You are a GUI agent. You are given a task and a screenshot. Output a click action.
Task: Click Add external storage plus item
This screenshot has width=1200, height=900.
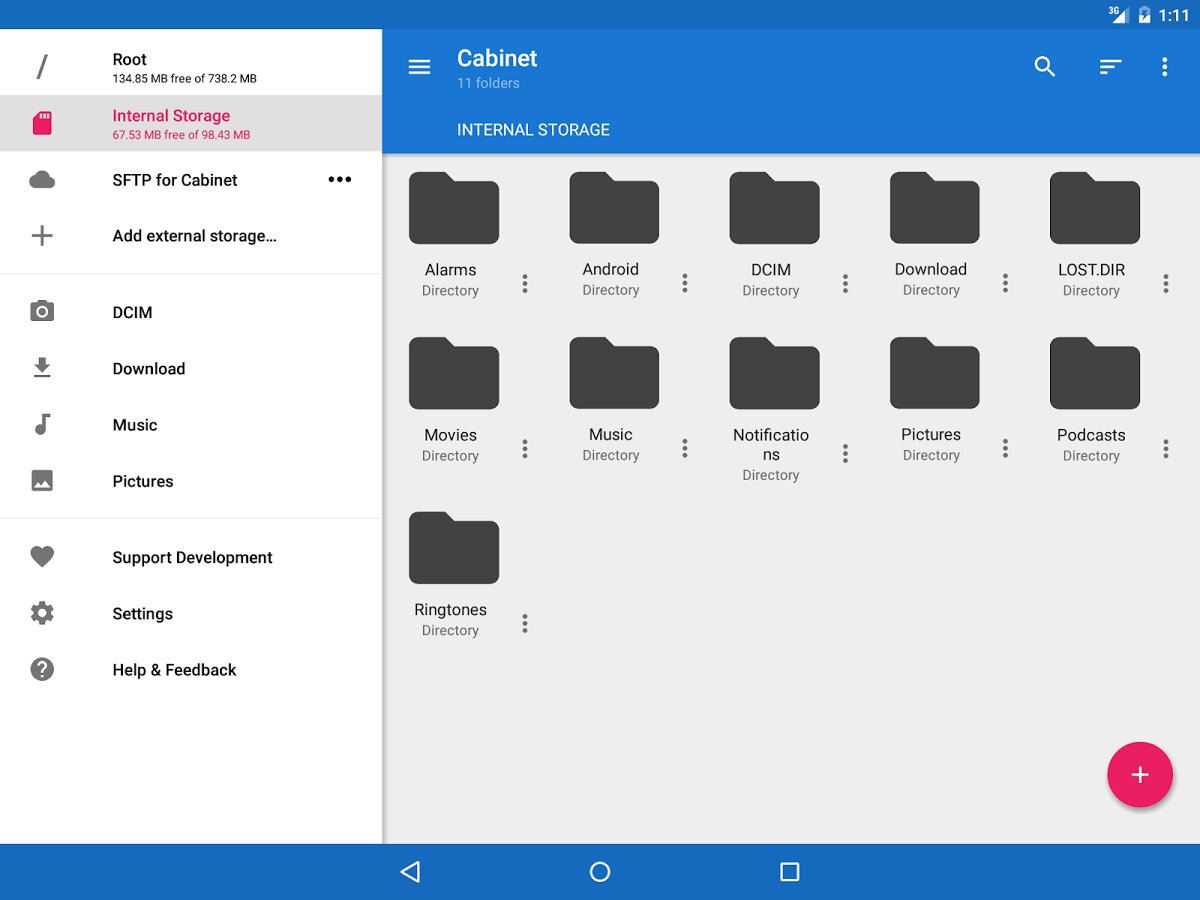[194, 236]
